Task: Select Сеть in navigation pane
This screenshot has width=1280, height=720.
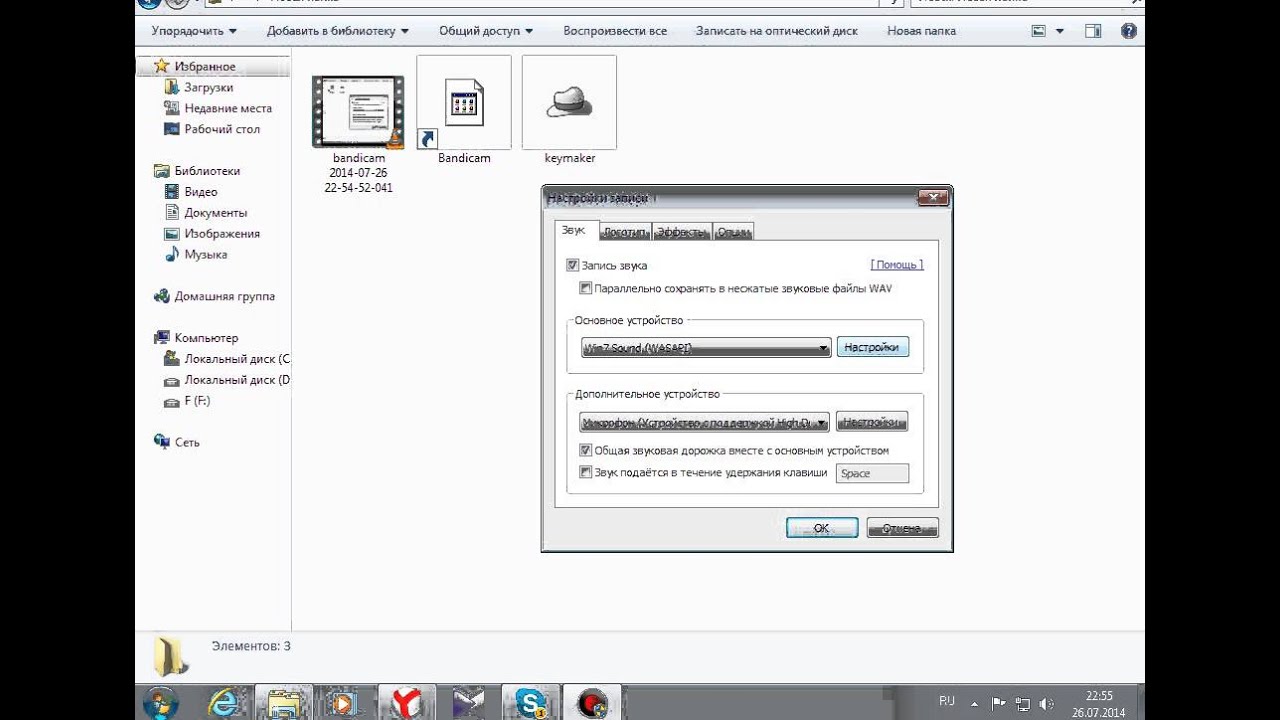Action: click(187, 443)
